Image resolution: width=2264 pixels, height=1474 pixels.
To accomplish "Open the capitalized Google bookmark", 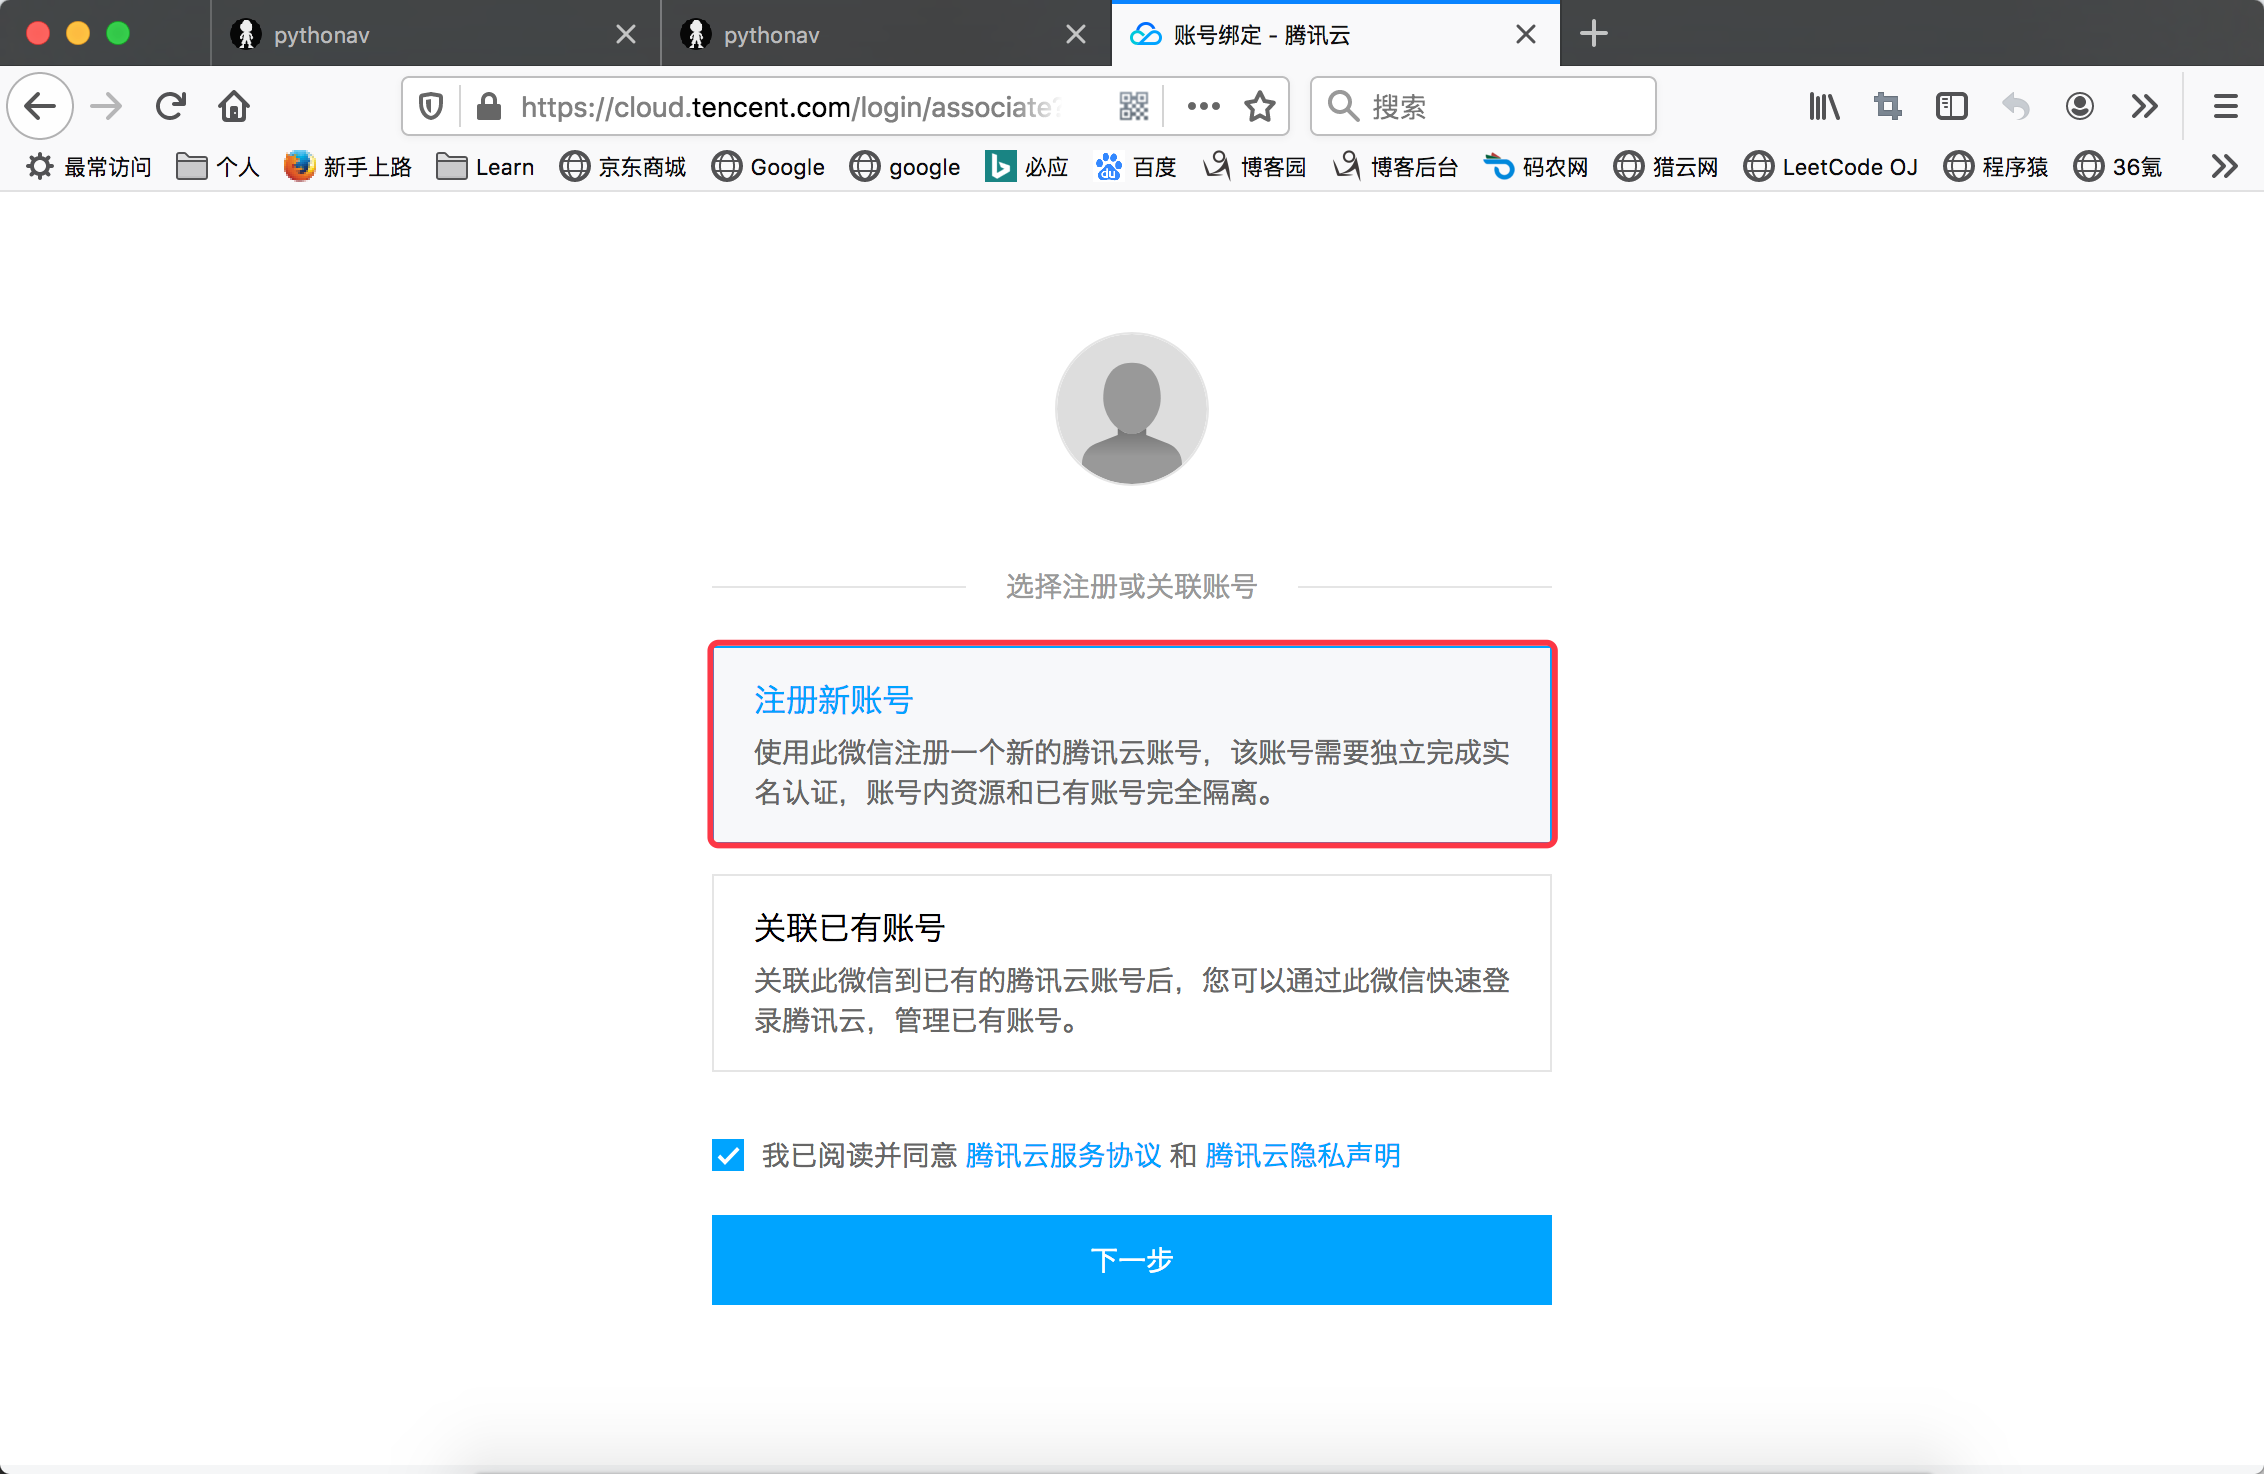I will [768, 166].
